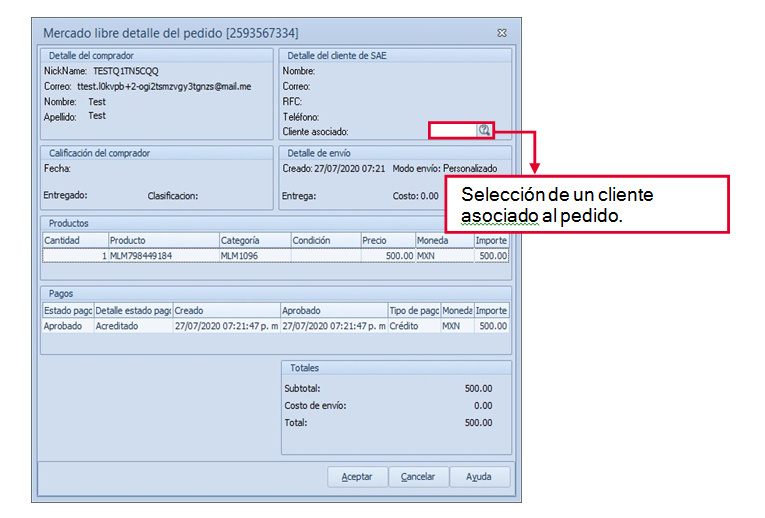Select the Aprobado status cell in Pagos
The image size is (765, 518).
pyautogui.click(x=68, y=326)
